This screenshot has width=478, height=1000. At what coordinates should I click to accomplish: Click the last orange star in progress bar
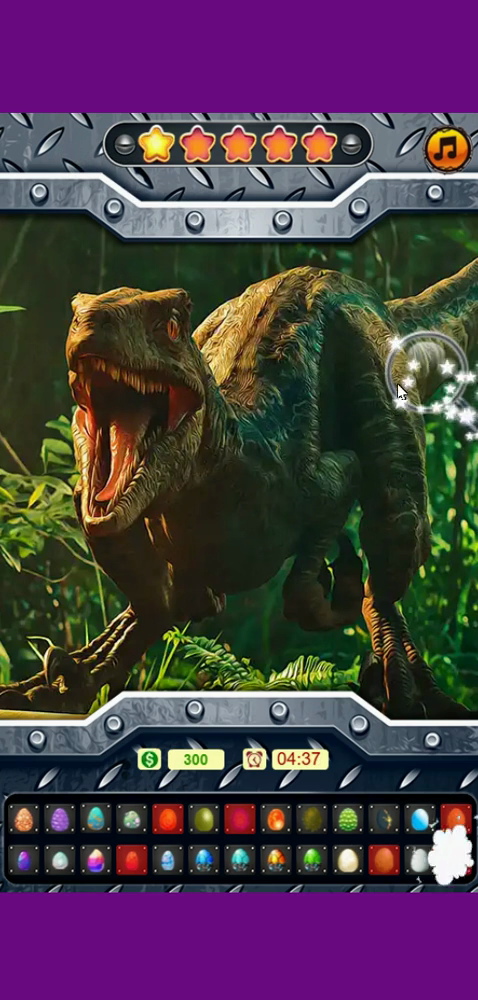click(319, 144)
